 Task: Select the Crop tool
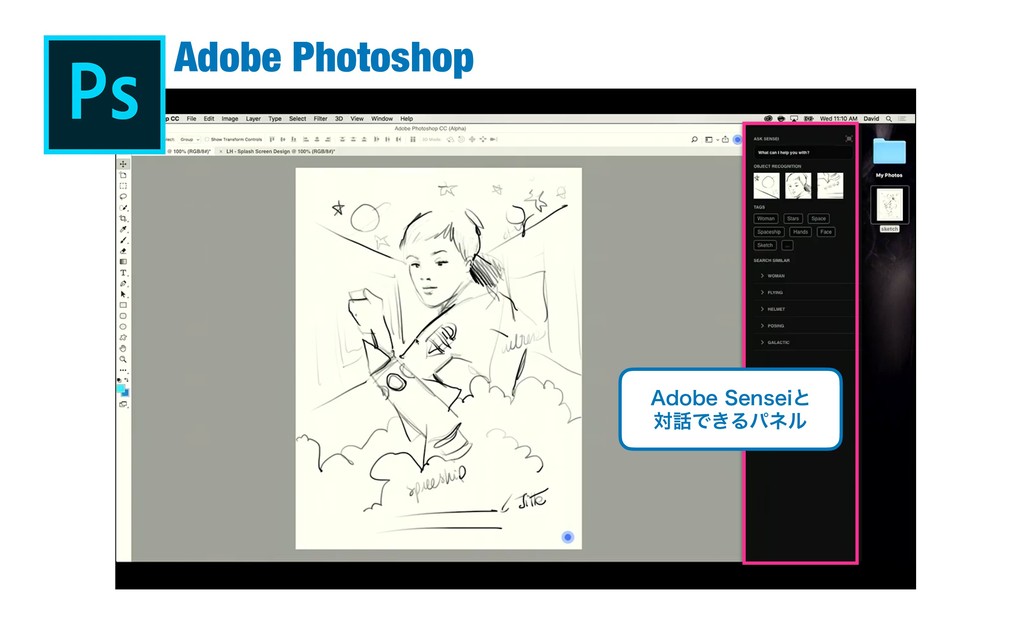point(123,218)
